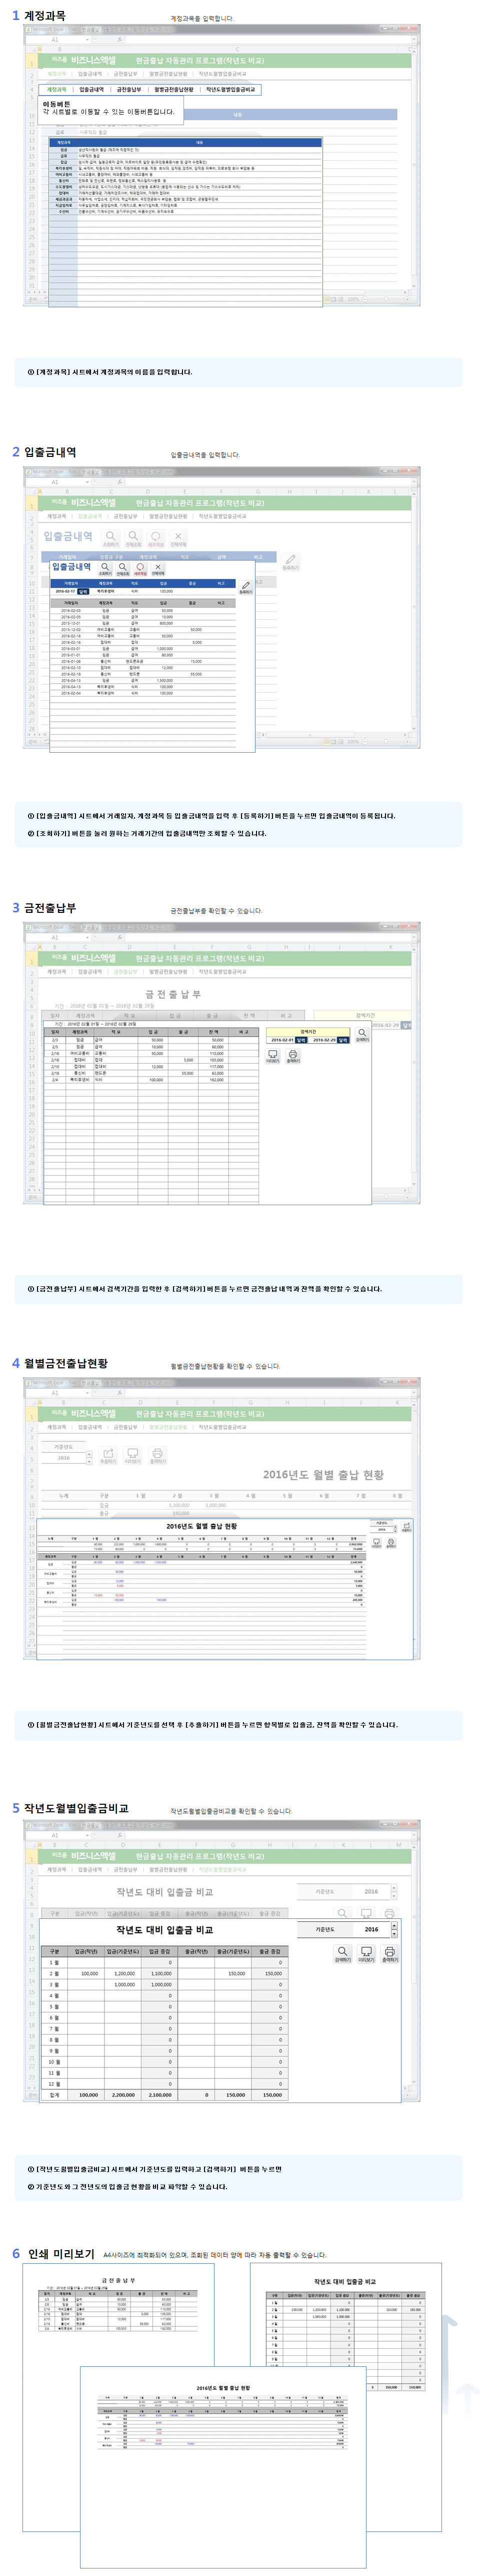The width and height of the screenshot is (495, 2576).
Task: Click faded 조회하기 icon on background 입출금내역 sheet
Action: click(x=111, y=538)
